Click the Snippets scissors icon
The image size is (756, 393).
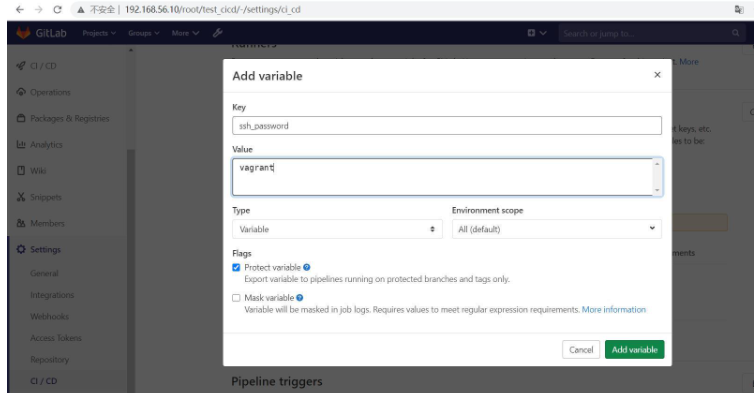[x=21, y=197]
